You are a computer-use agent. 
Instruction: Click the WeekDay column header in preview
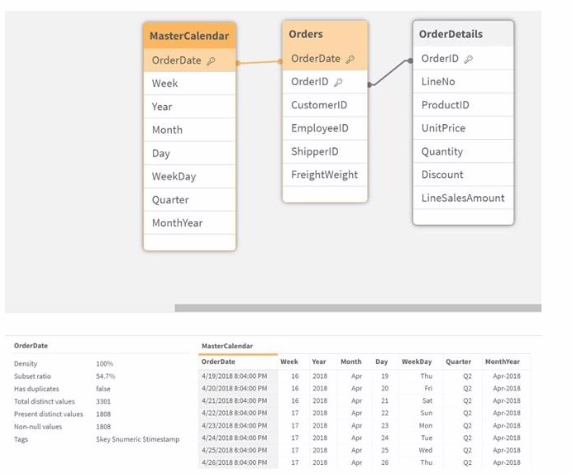417,362
